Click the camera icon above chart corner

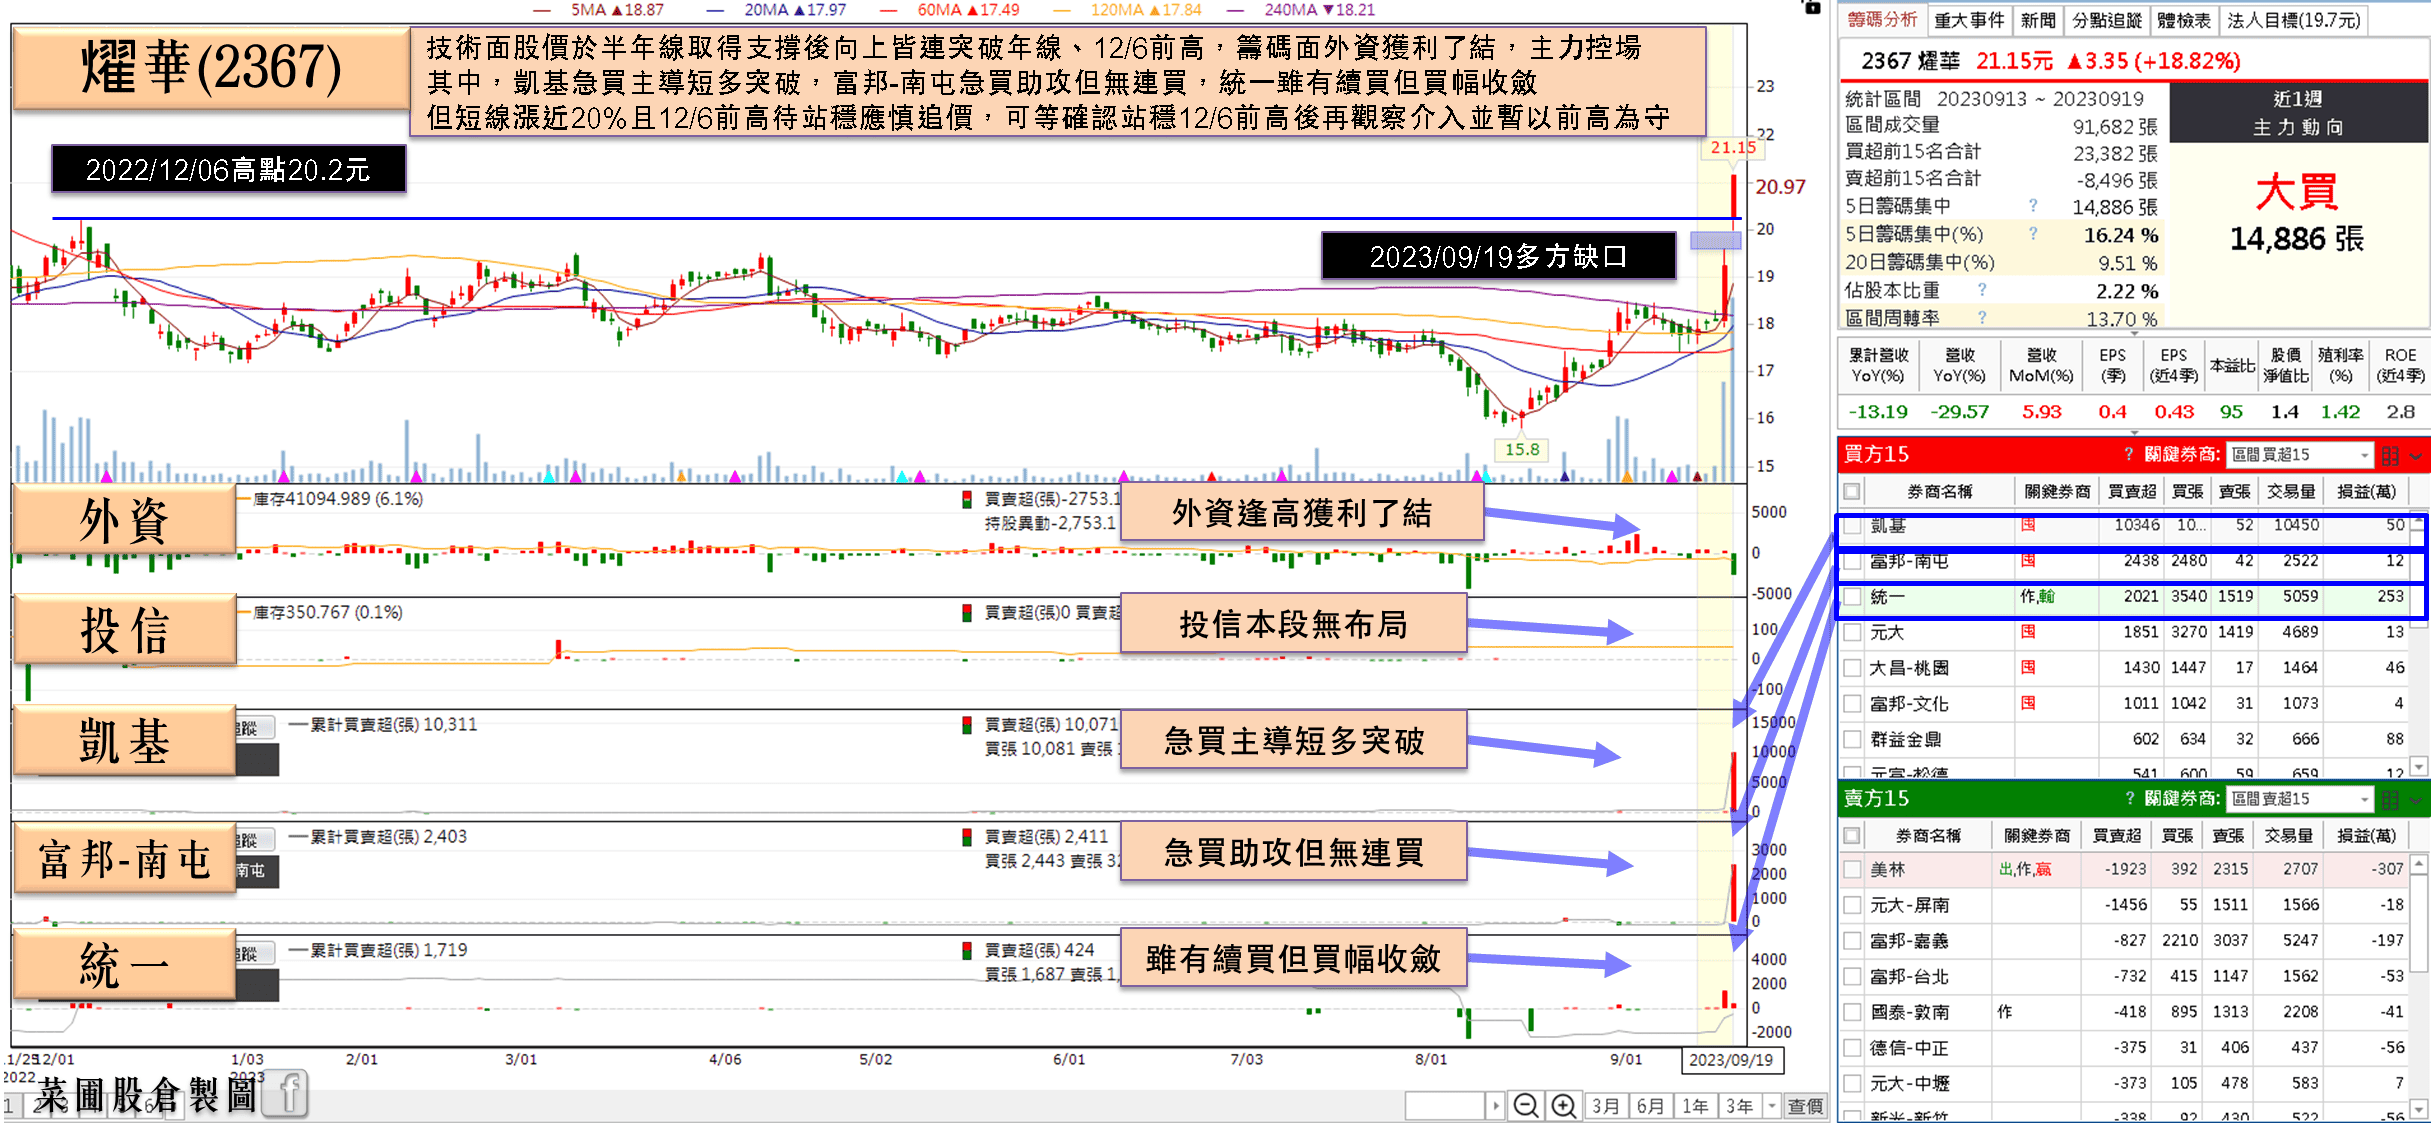tap(1811, 7)
